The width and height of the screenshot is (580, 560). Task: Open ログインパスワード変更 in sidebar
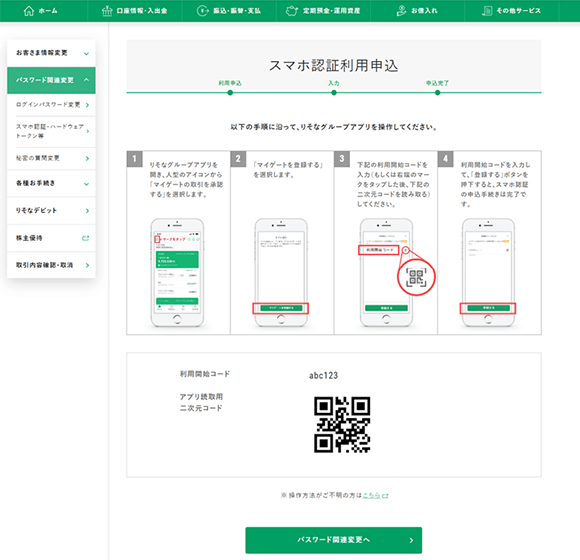pyautogui.click(x=51, y=105)
